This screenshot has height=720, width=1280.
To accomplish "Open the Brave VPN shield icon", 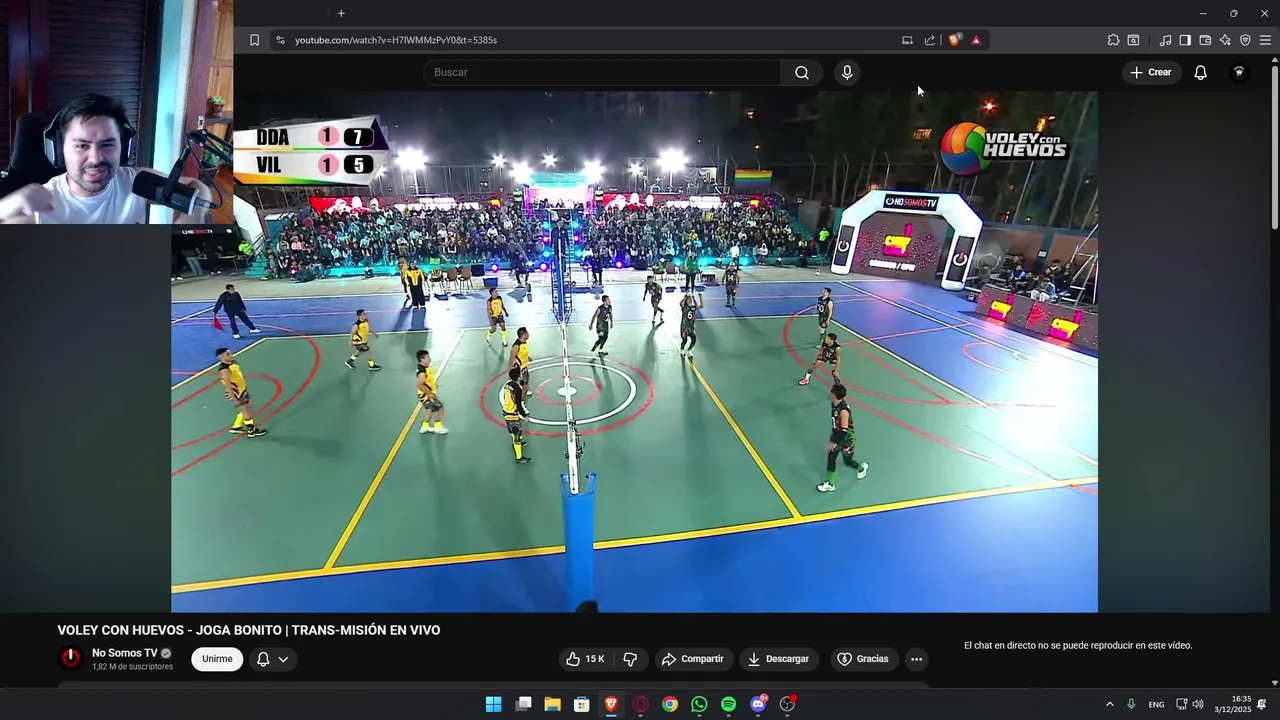I will 1245,40.
